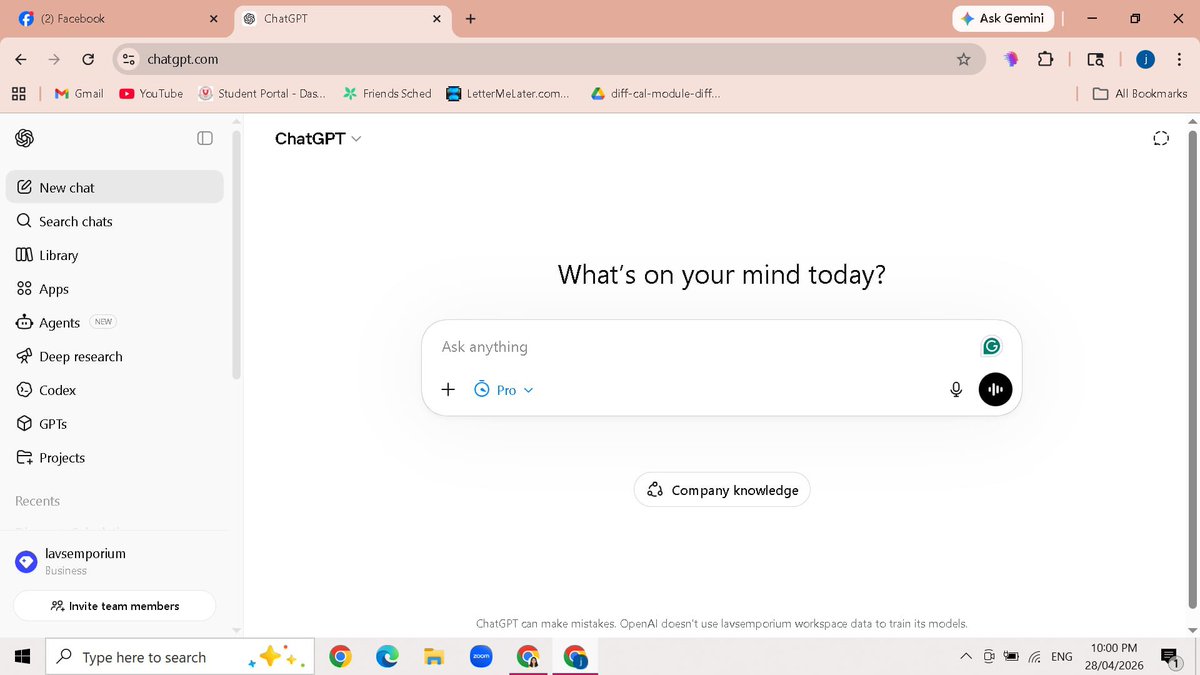Viewport: 1200px width, 675px height.
Task: Open the Apps page
Action: coord(115,289)
